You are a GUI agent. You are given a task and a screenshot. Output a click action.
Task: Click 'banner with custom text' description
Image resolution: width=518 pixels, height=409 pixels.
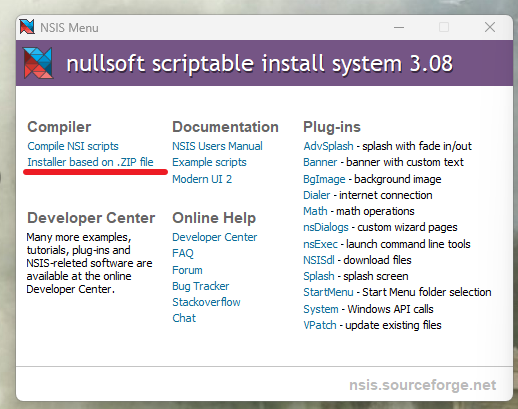click(x=405, y=162)
